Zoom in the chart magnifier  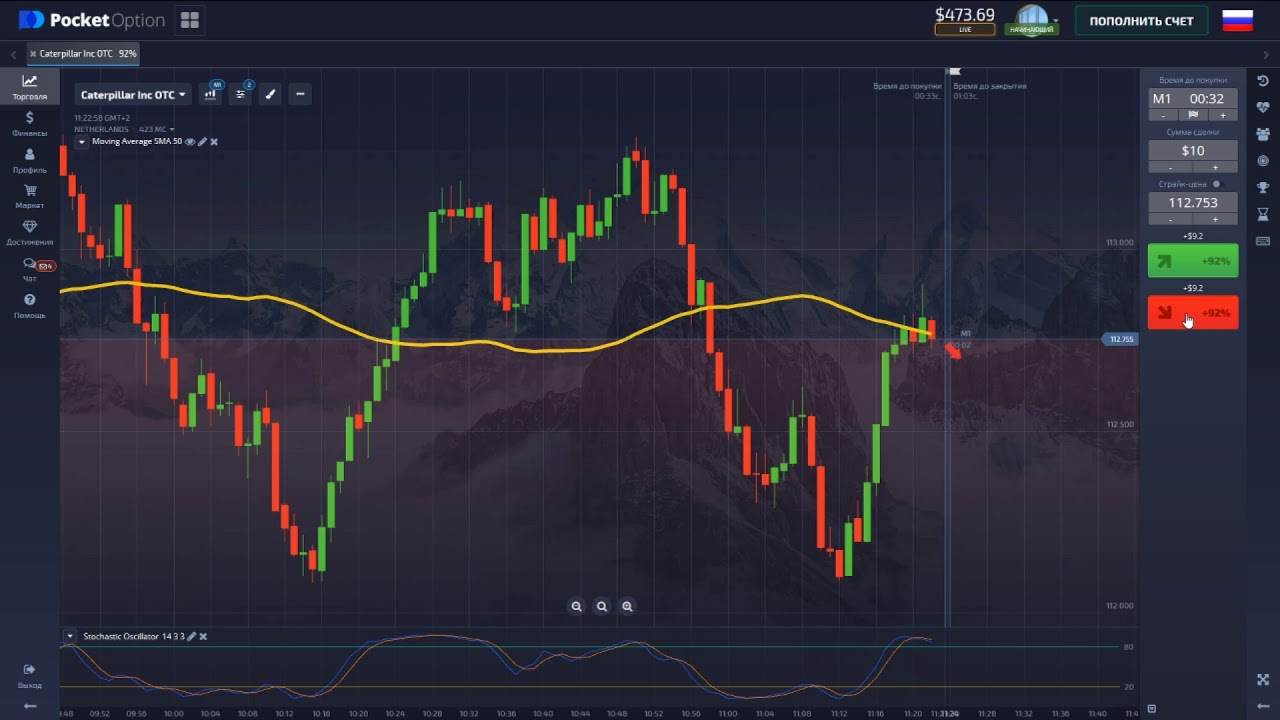tap(627, 606)
